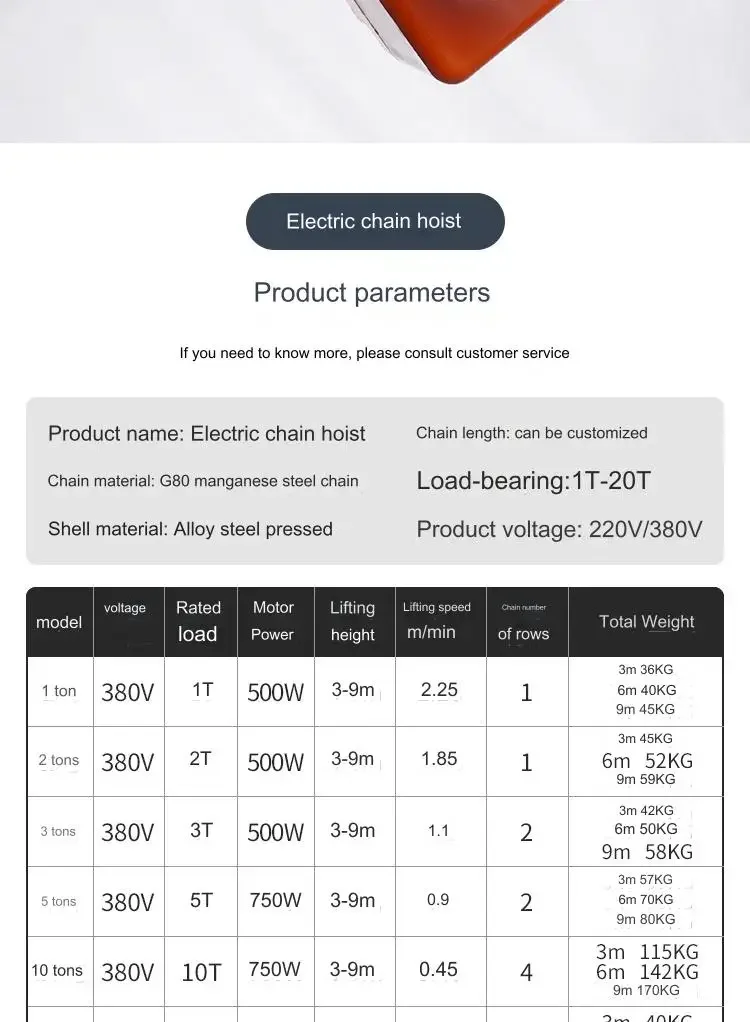The image size is (750, 1022).
Task: Click the Product voltage: 220V/380V text
Action: click(x=559, y=529)
